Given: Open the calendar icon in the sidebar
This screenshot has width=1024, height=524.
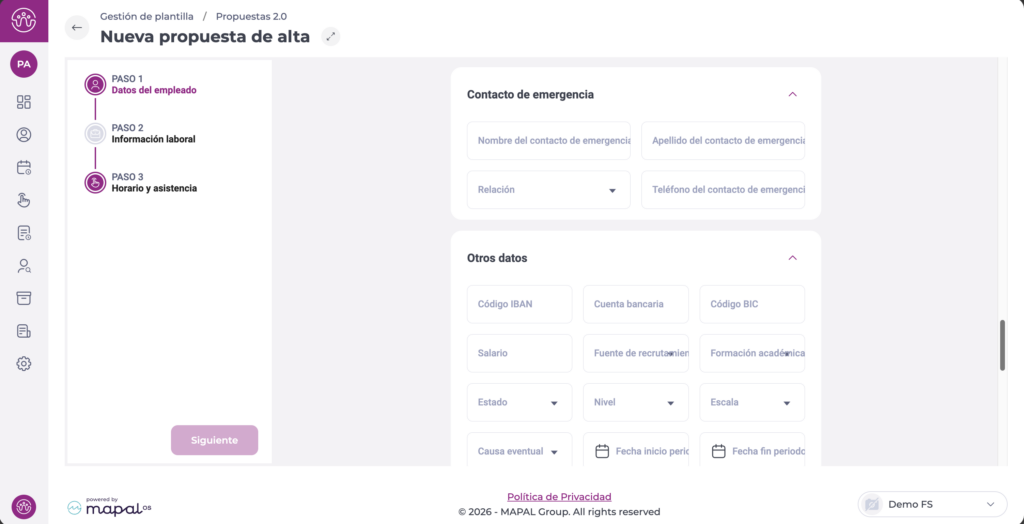Looking at the screenshot, I should point(24,167).
